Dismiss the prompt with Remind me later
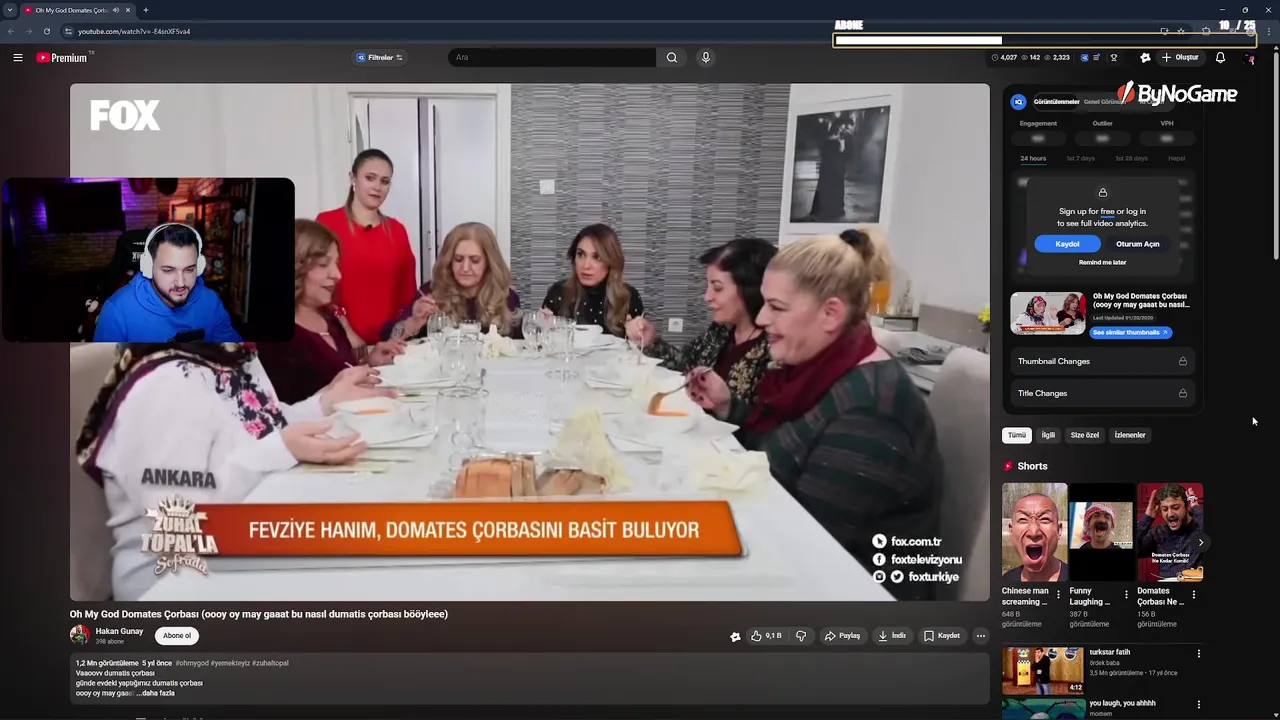The width and height of the screenshot is (1280, 720). tap(1102, 262)
